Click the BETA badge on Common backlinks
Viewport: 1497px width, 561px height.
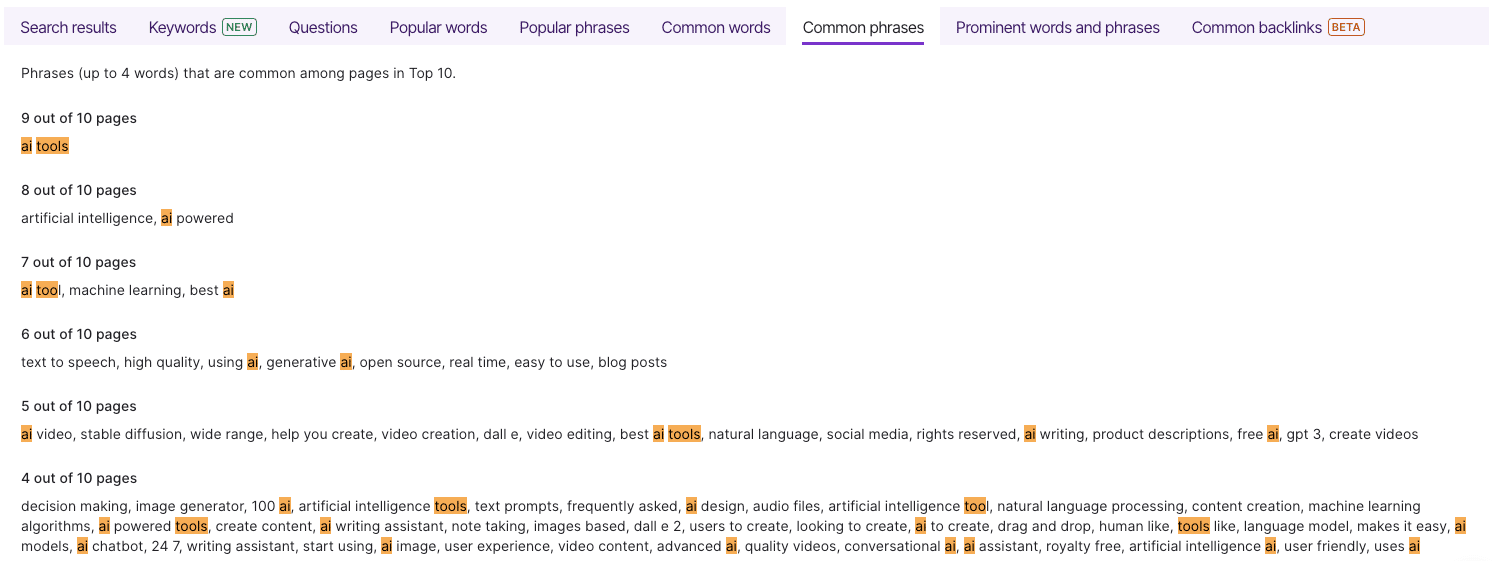click(x=1346, y=27)
